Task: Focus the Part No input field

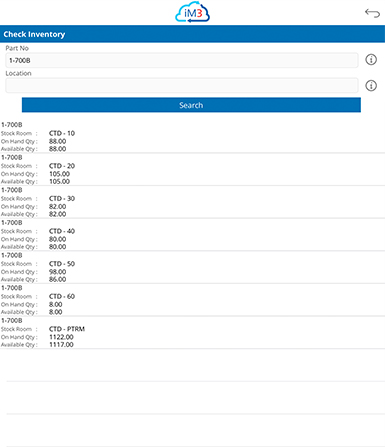Action: tap(182, 60)
